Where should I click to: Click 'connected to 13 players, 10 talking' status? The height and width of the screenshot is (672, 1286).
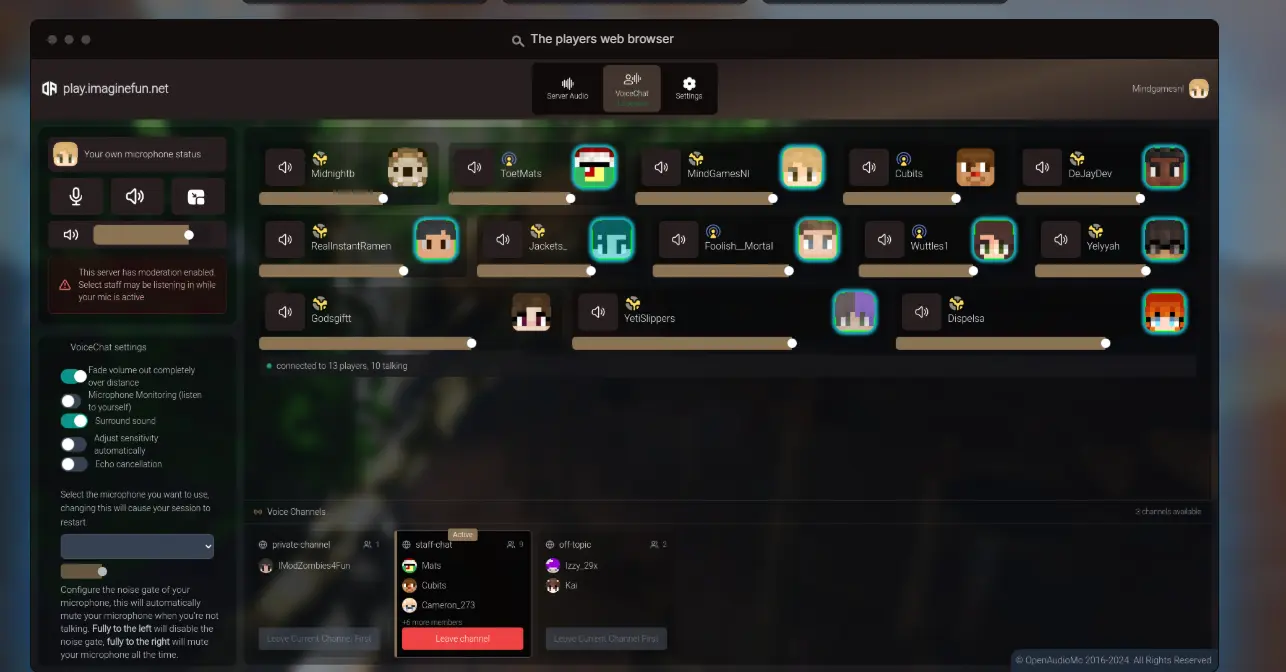[x=341, y=366]
